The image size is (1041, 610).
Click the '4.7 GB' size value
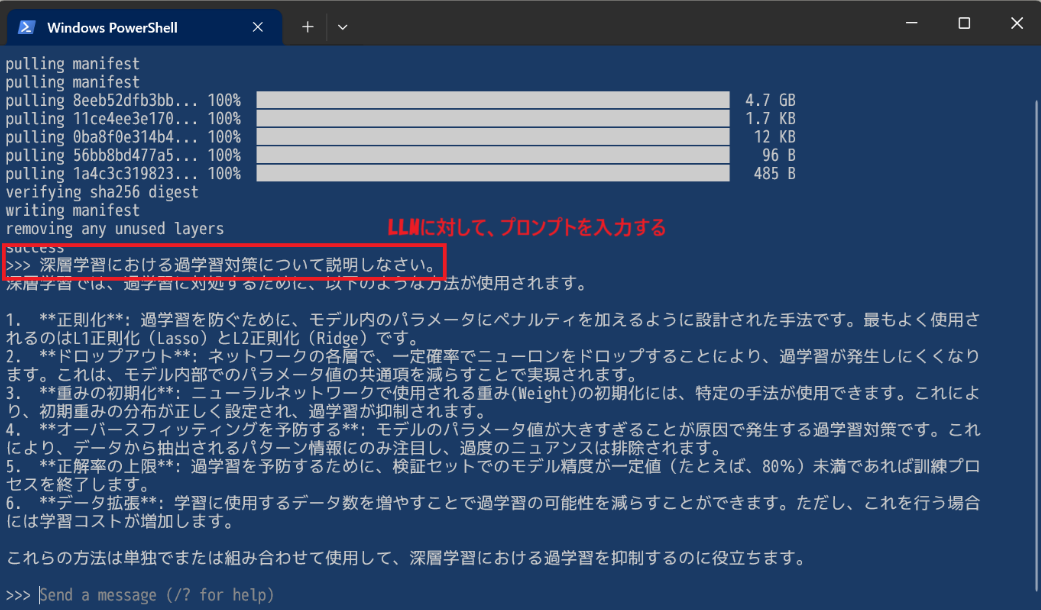770,100
